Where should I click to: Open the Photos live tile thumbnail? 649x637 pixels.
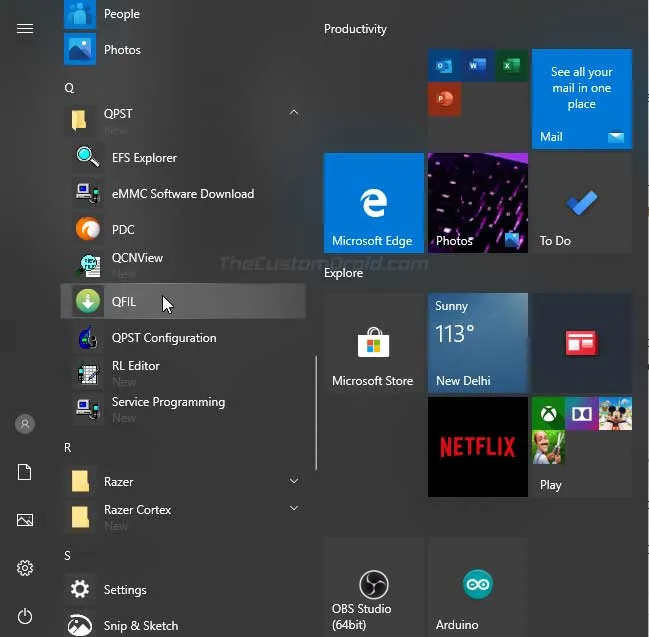pos(478,203)
